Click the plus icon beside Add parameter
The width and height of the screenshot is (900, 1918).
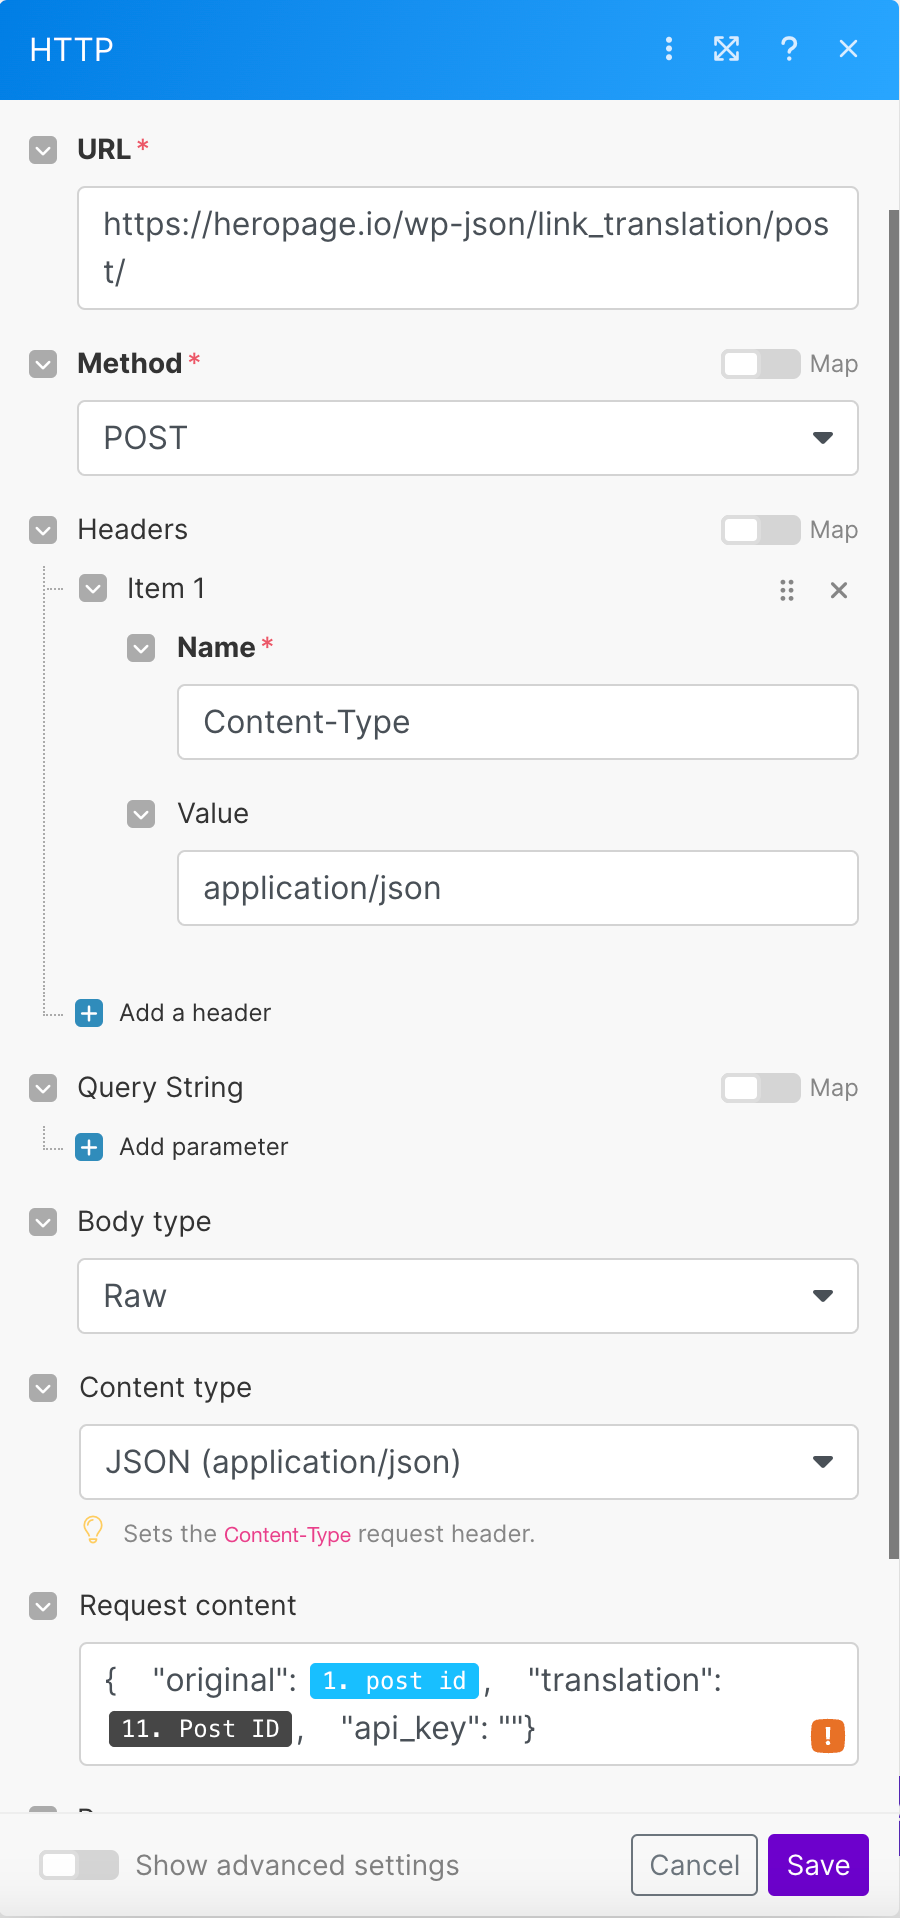89,1147
